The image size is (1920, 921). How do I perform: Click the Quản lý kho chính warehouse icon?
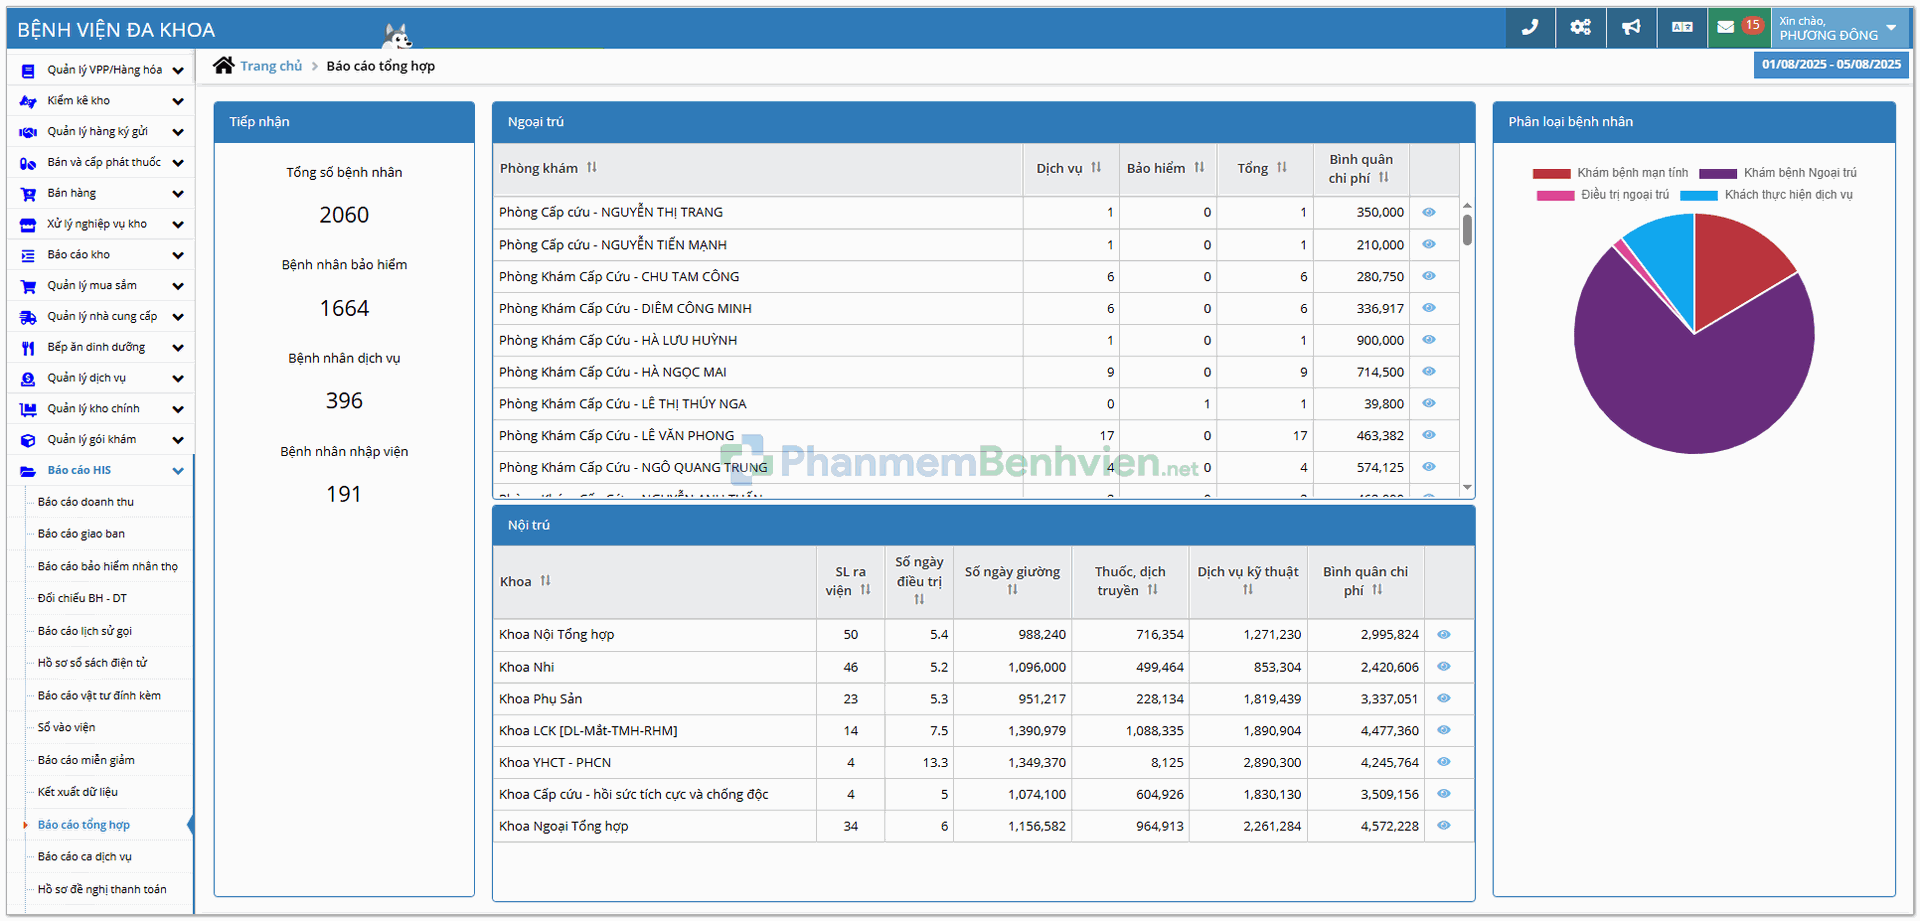click(28, 409)
